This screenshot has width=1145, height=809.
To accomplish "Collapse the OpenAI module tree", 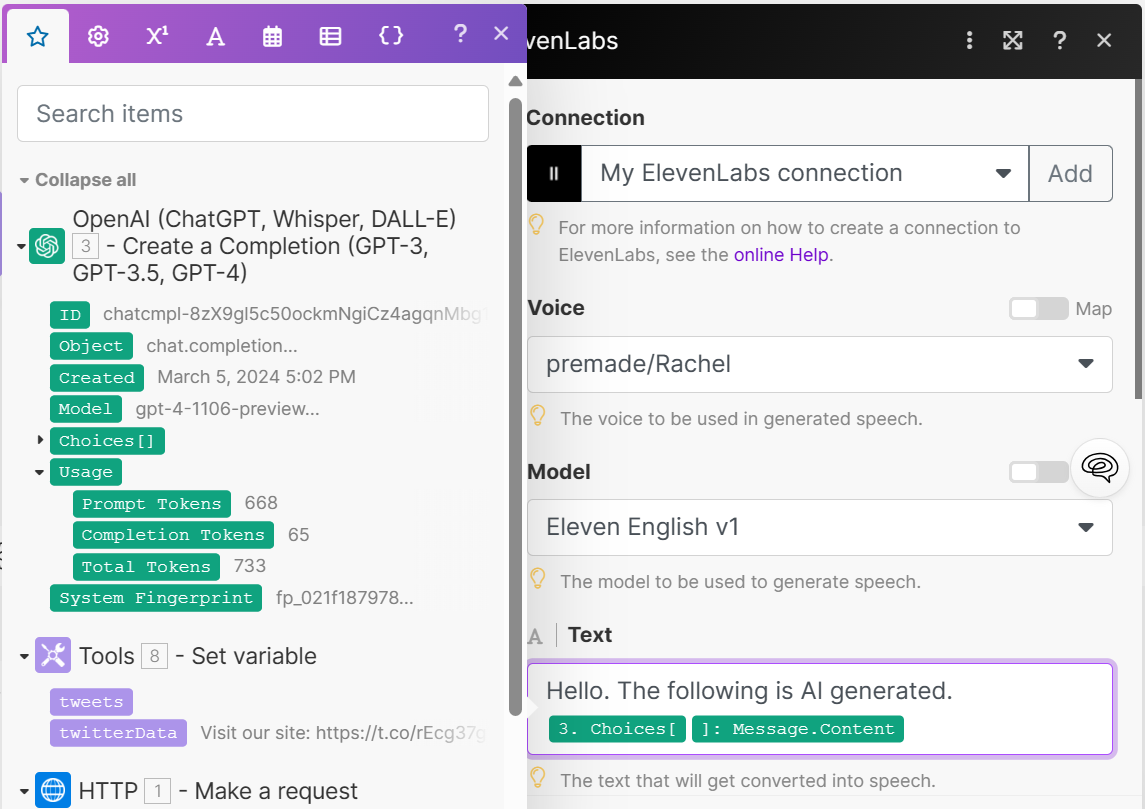I will click(x=21, y=246).
